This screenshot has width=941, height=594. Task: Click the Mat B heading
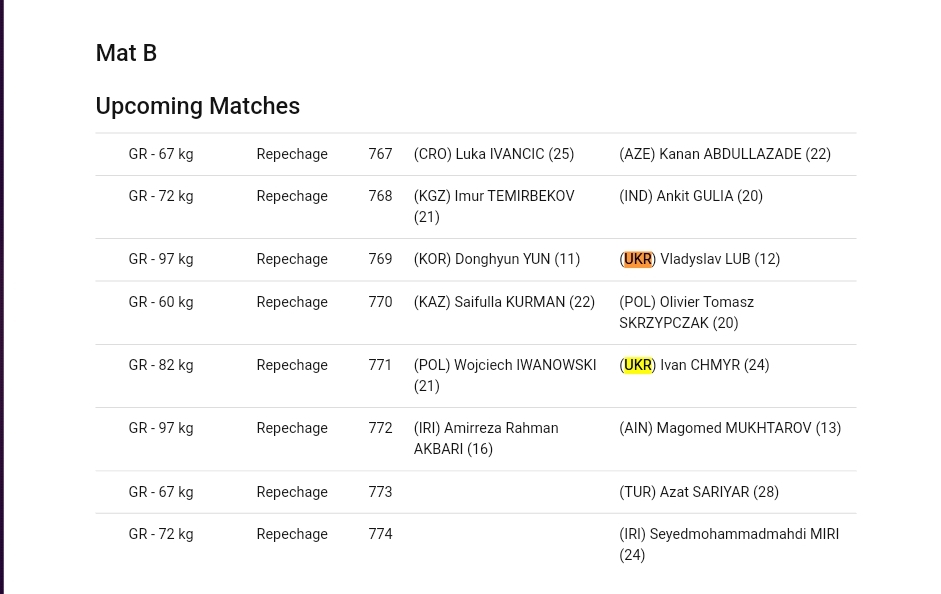pyautogui.click(x=126, y=53)
